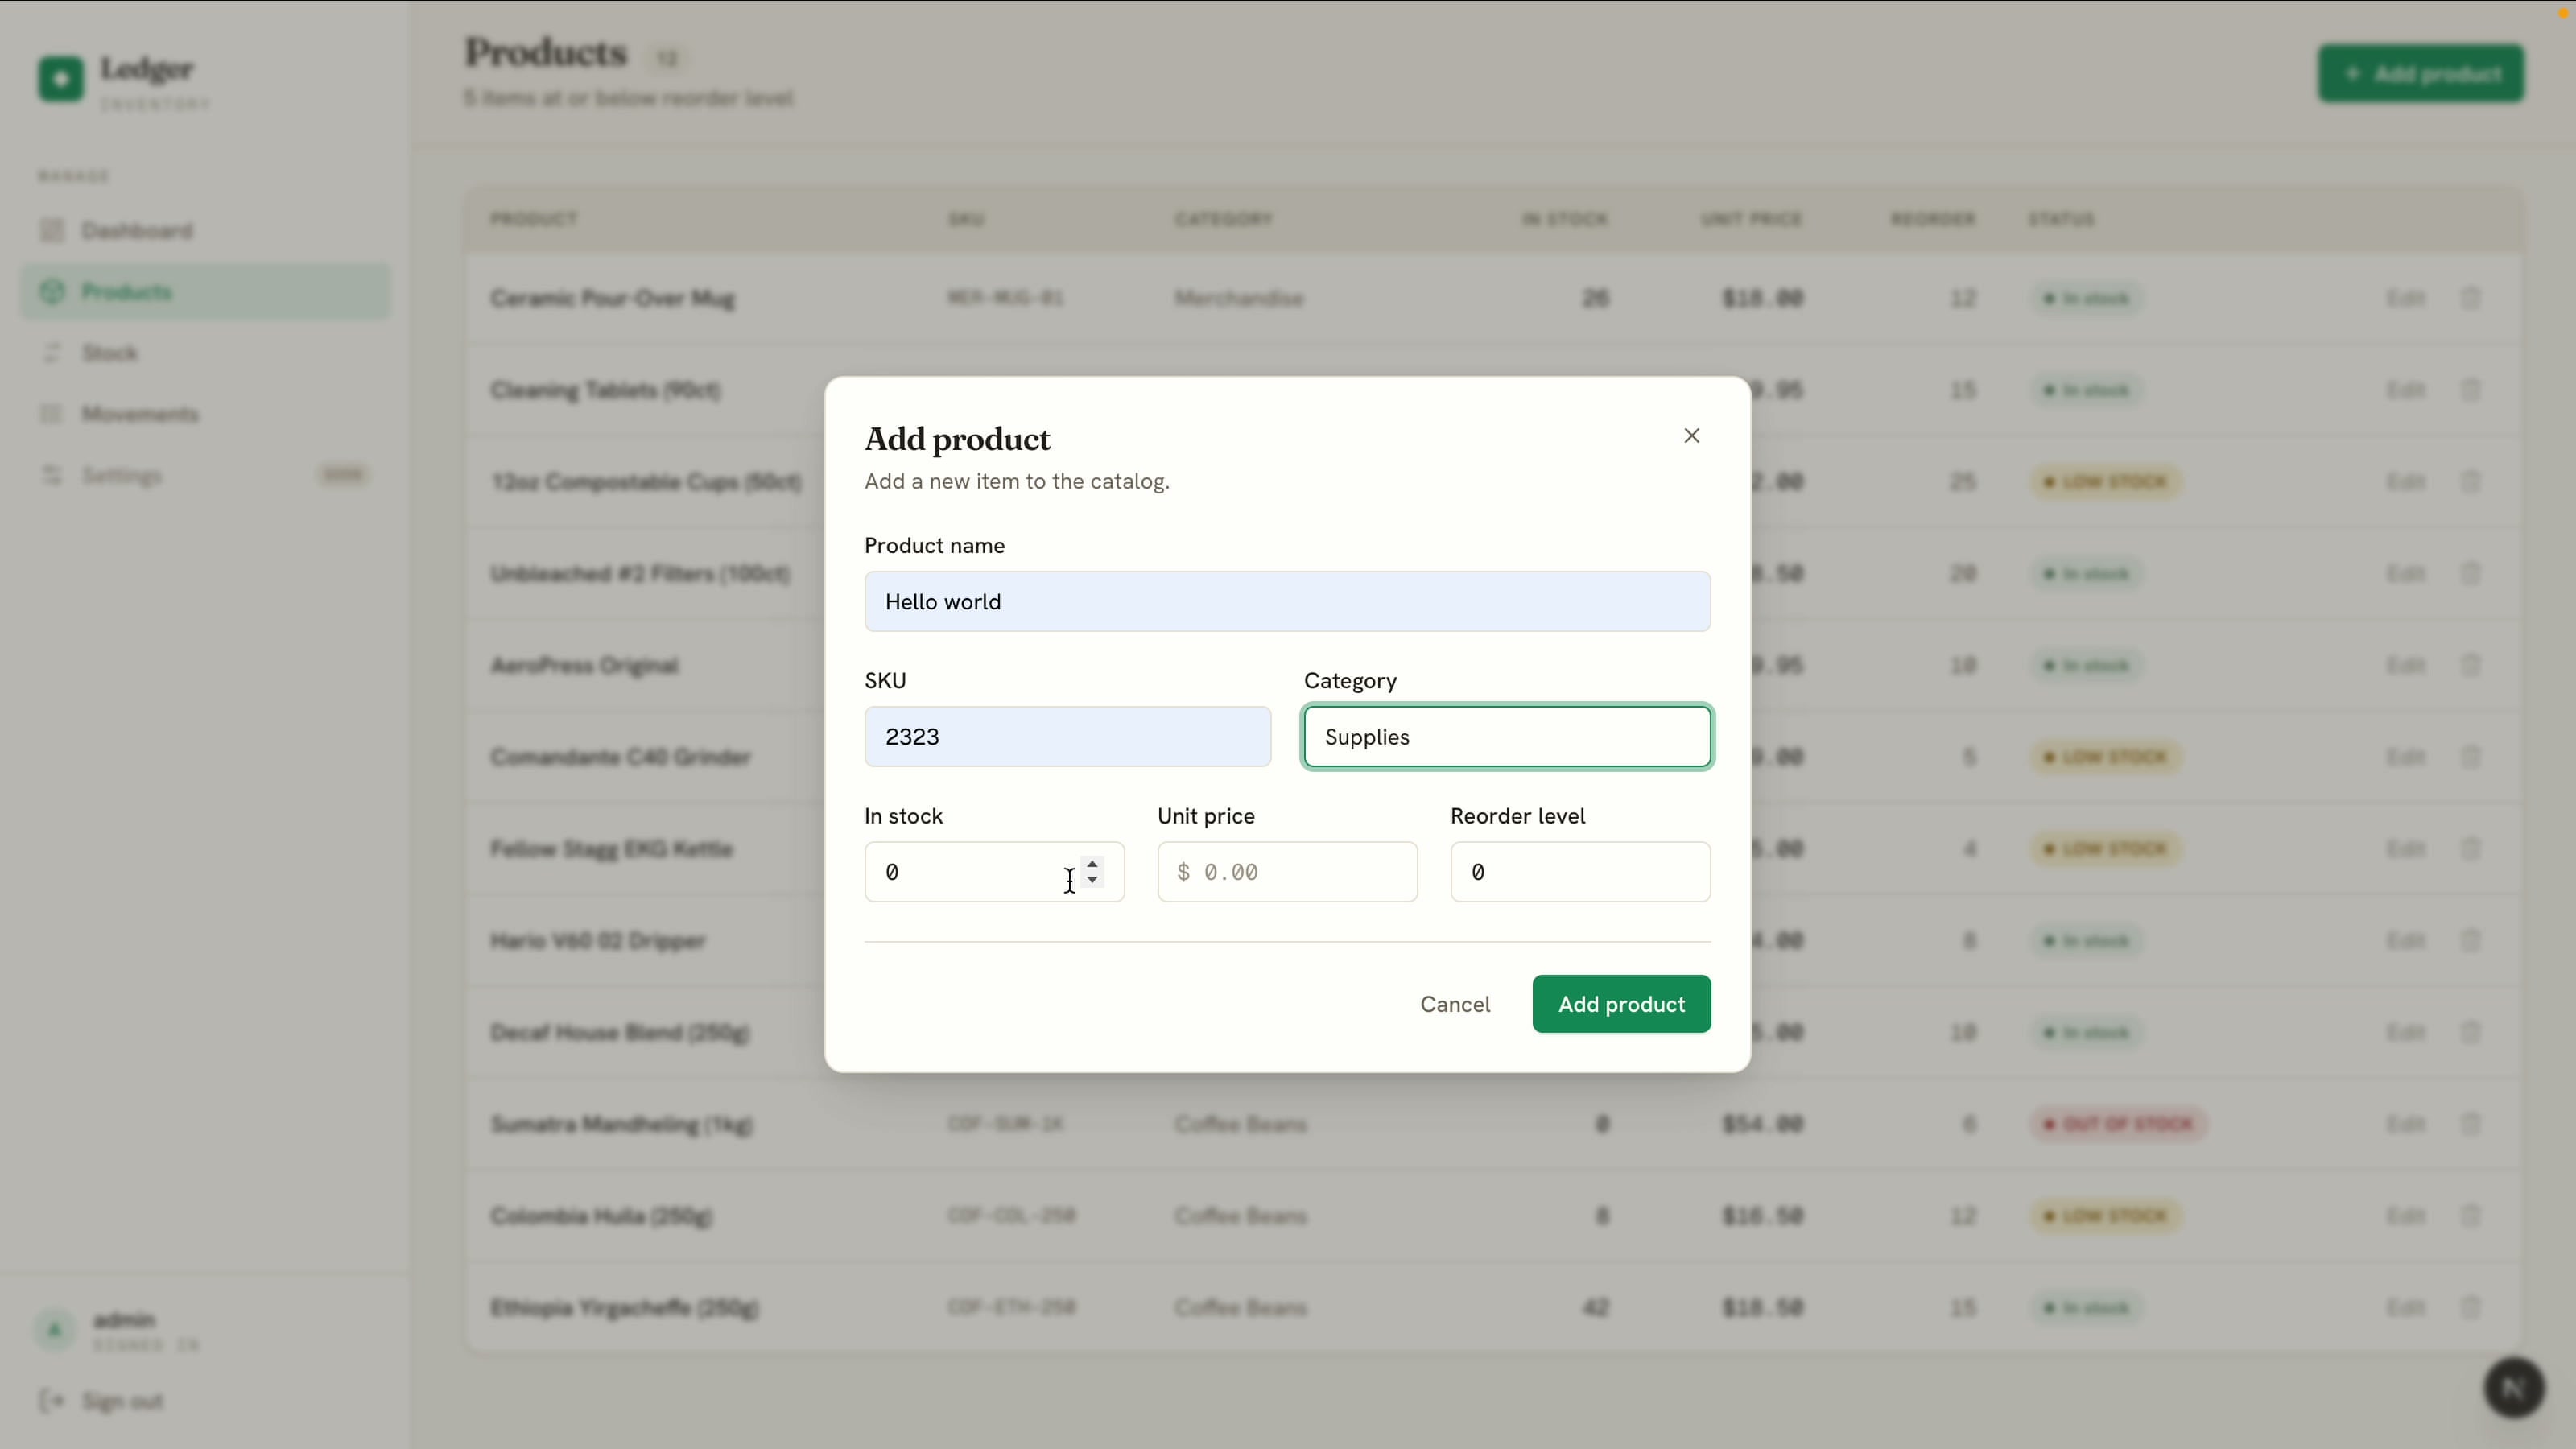Viewport: 2576px width, 1449px height.
Task: Click the PRODUCT column header
Action: click(x=533, y=219)
